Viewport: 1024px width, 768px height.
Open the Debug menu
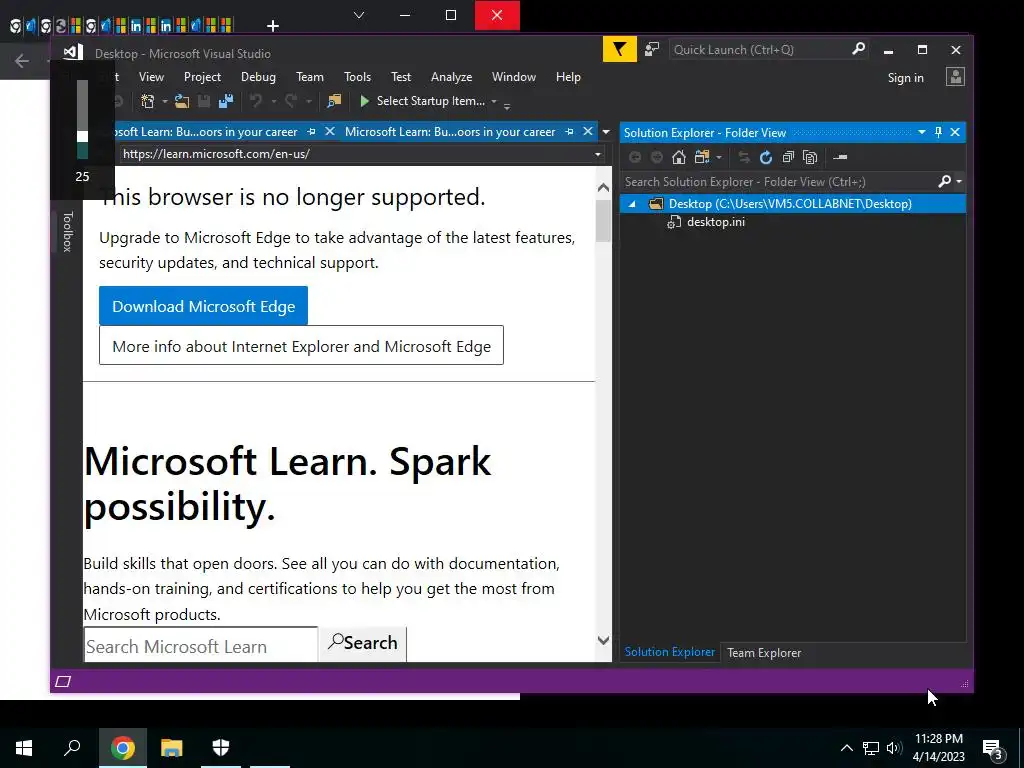[258, 77]
